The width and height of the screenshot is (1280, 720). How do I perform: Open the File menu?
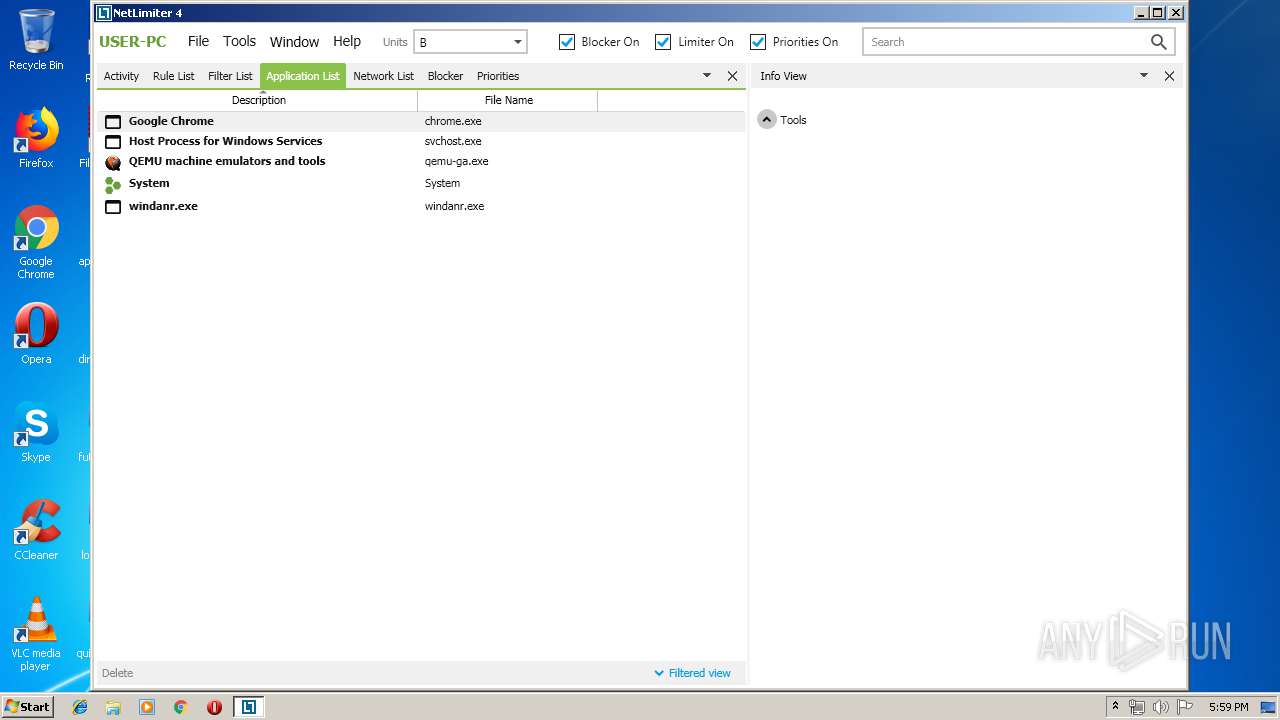198,41
